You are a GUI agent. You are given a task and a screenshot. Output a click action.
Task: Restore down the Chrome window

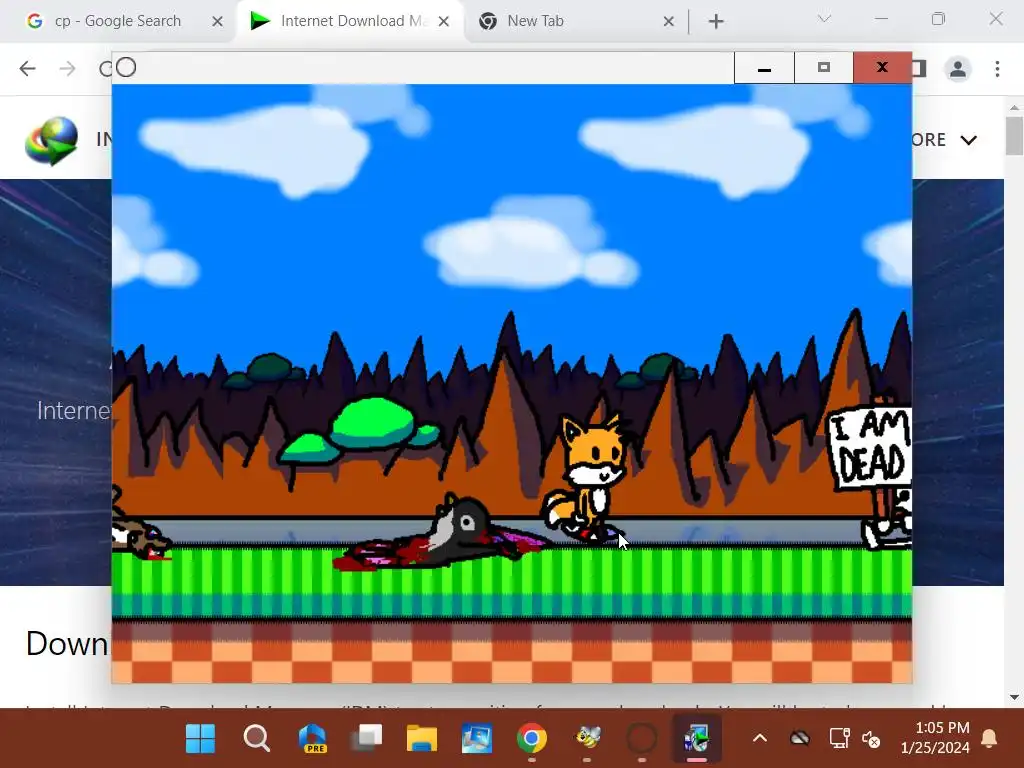938,19
